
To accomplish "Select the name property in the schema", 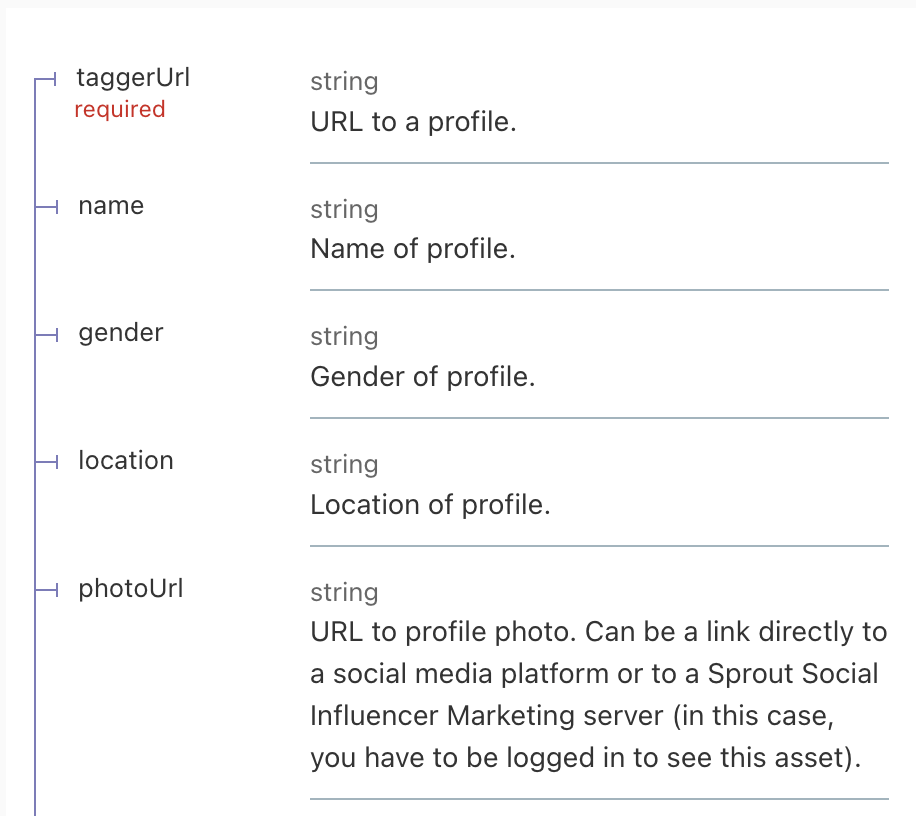I will click(111, 206).
